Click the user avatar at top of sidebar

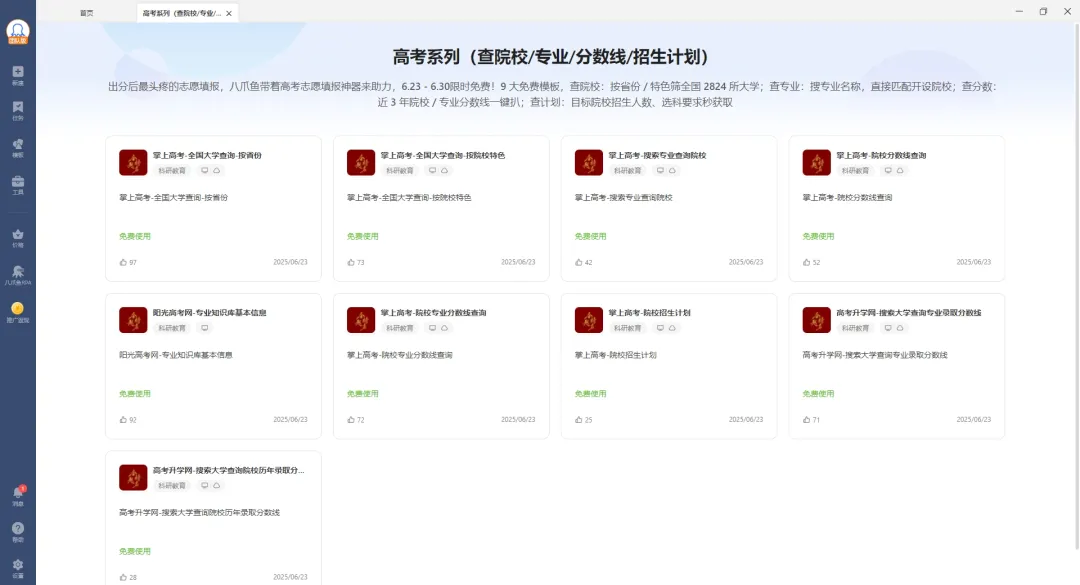coord(18,30)
